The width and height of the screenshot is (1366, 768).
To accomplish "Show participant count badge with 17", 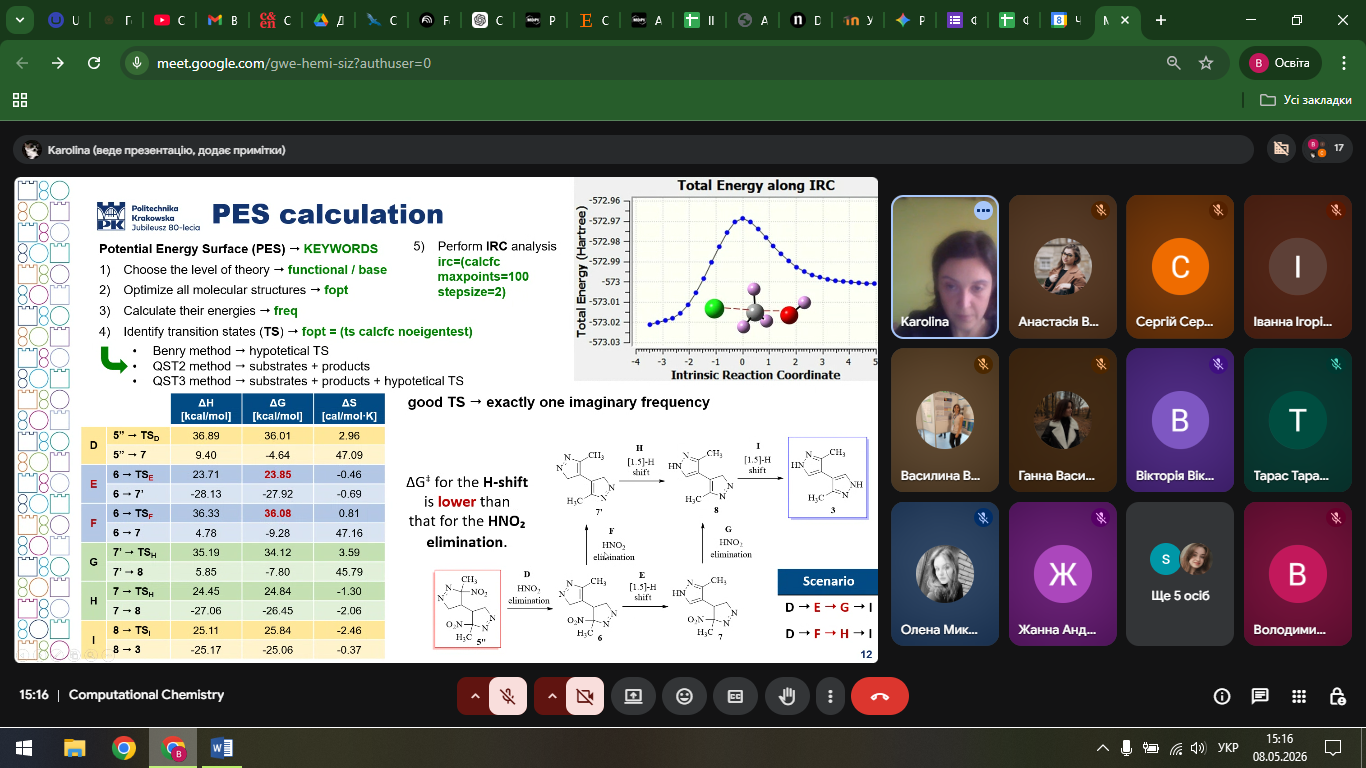I will 1327,149.
